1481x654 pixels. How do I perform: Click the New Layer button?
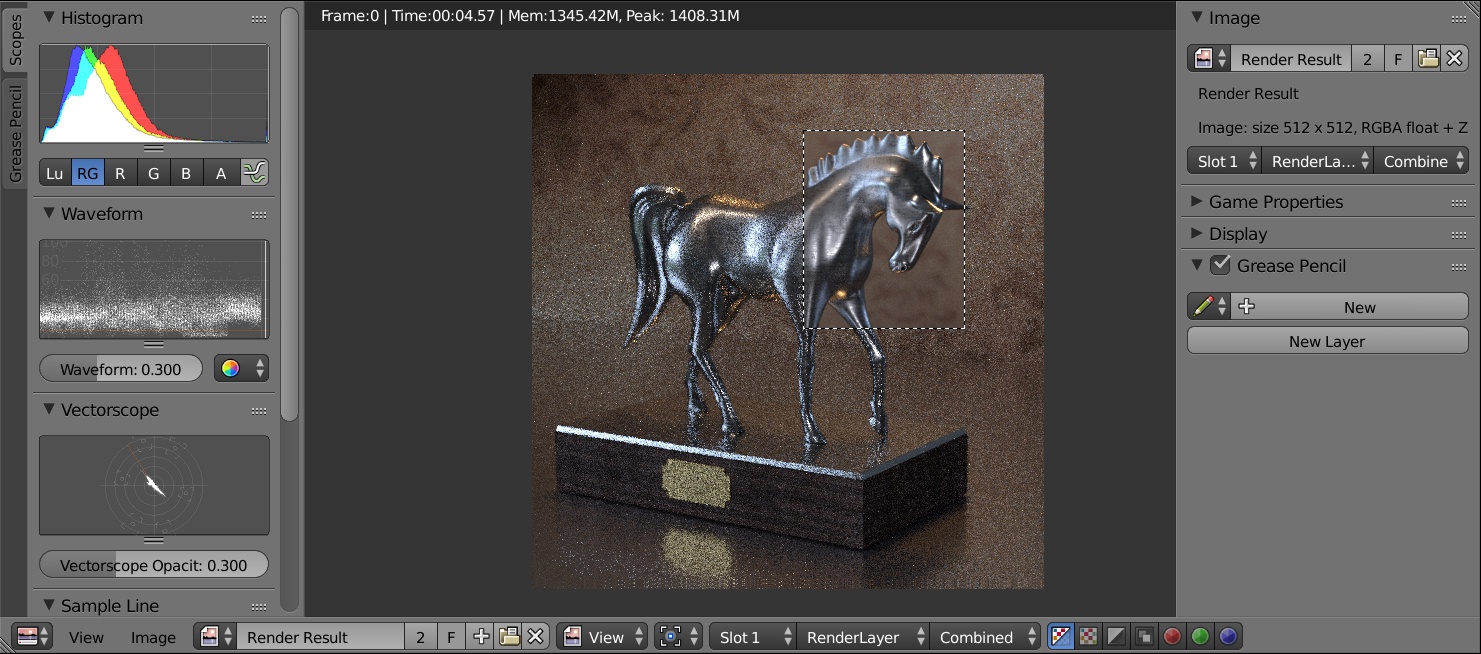1327,341
